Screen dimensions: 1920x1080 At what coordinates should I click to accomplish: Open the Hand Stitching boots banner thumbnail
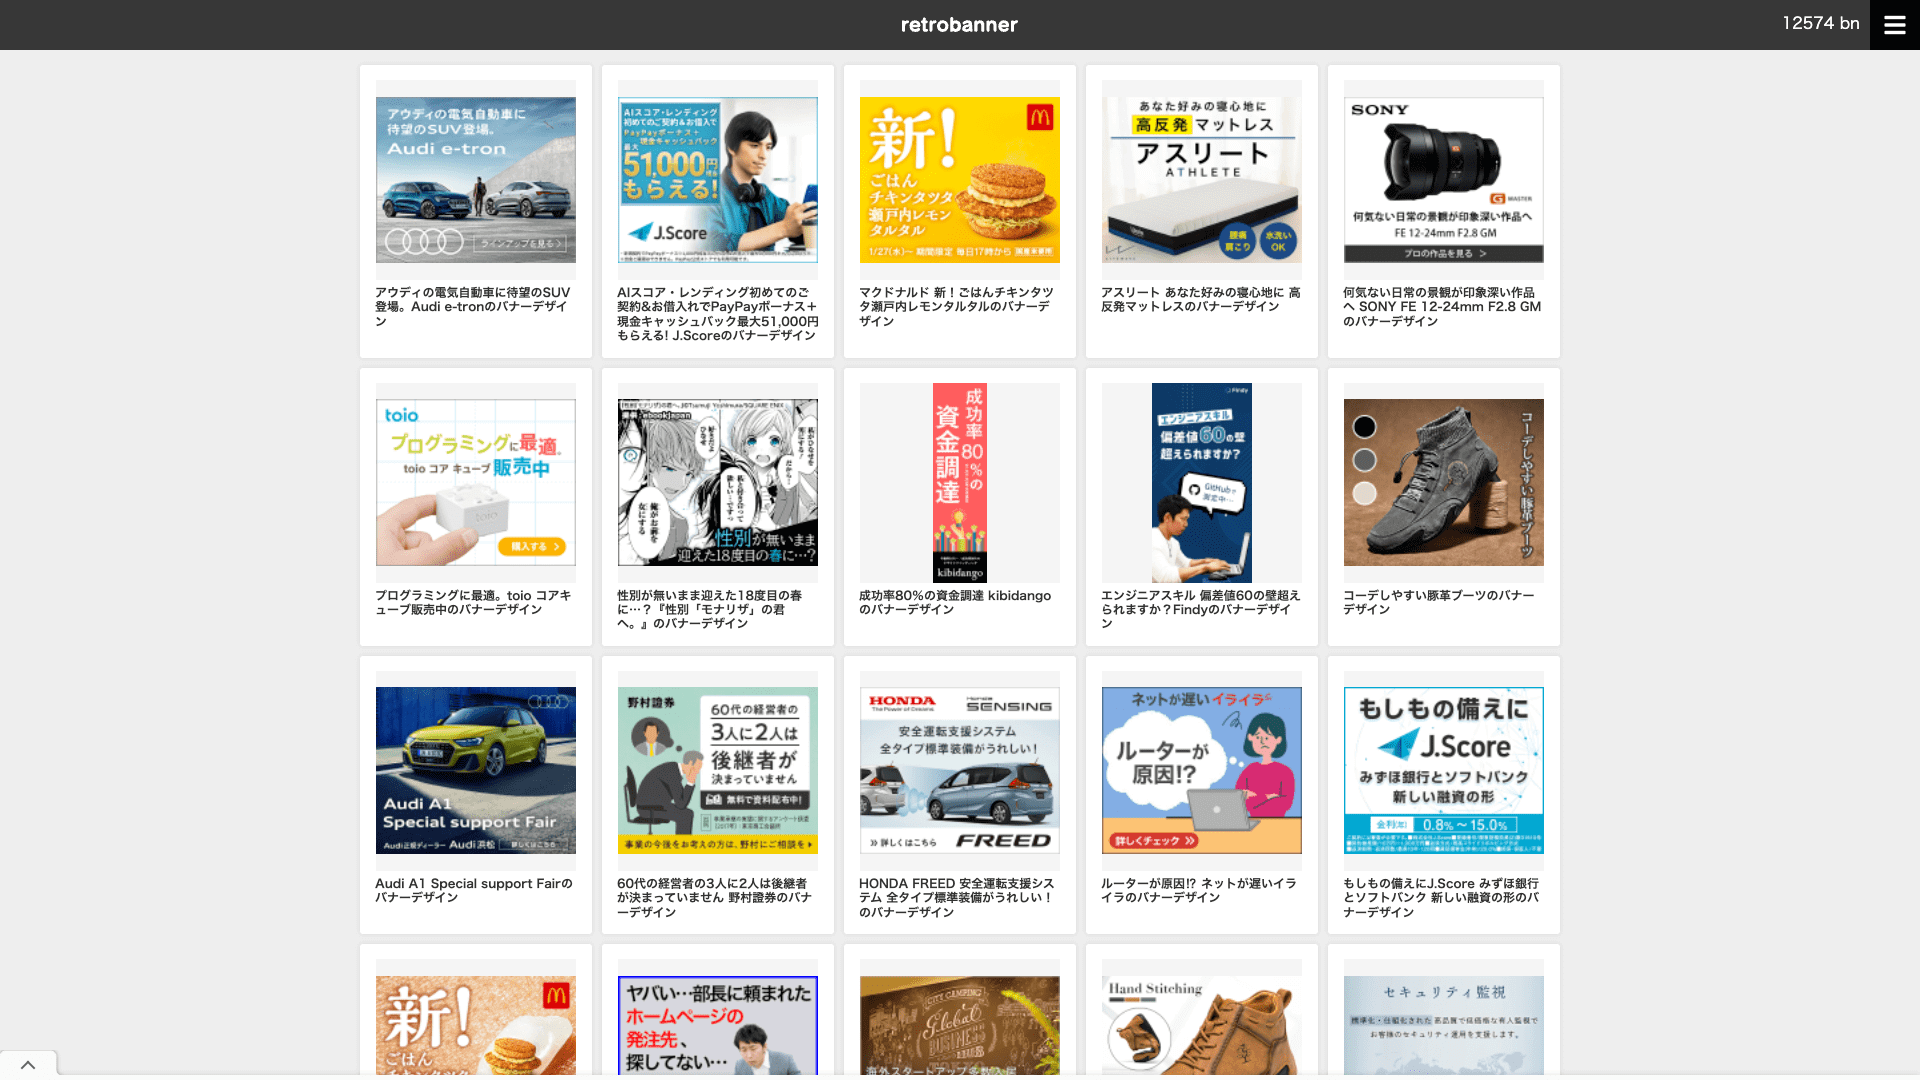tap(1202, 1026)
